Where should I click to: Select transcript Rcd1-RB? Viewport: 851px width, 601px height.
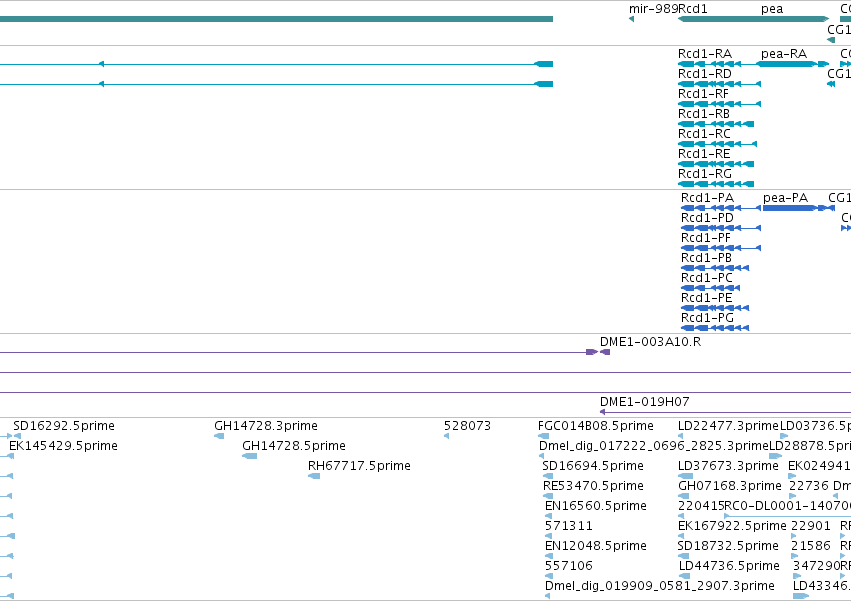(716, 124)
